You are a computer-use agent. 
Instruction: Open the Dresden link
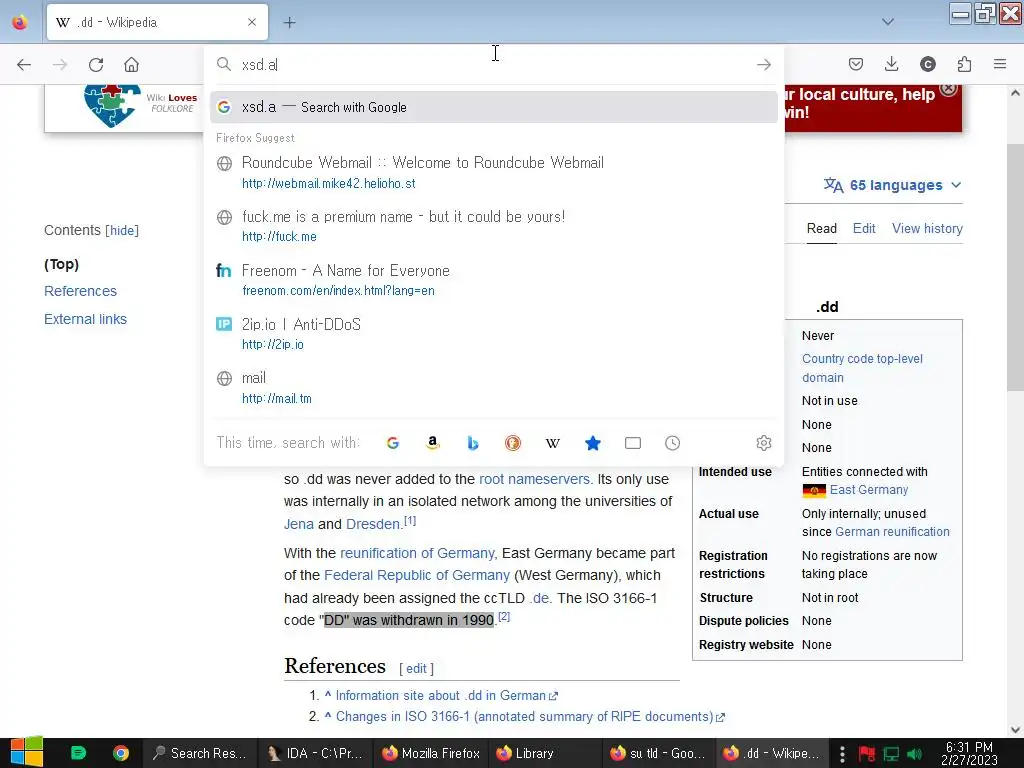pyautogui.click(x=373, y=524)
